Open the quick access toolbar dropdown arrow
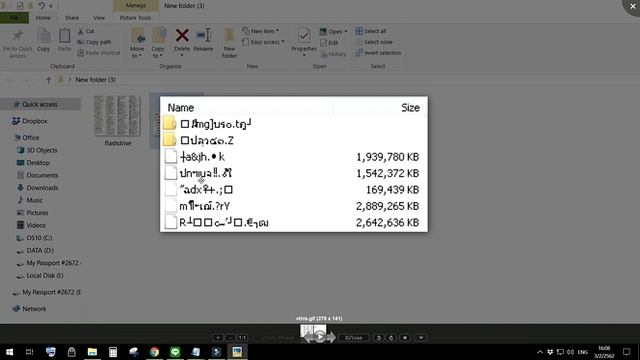This screenshot has width=640, height=360. point(51,6)
